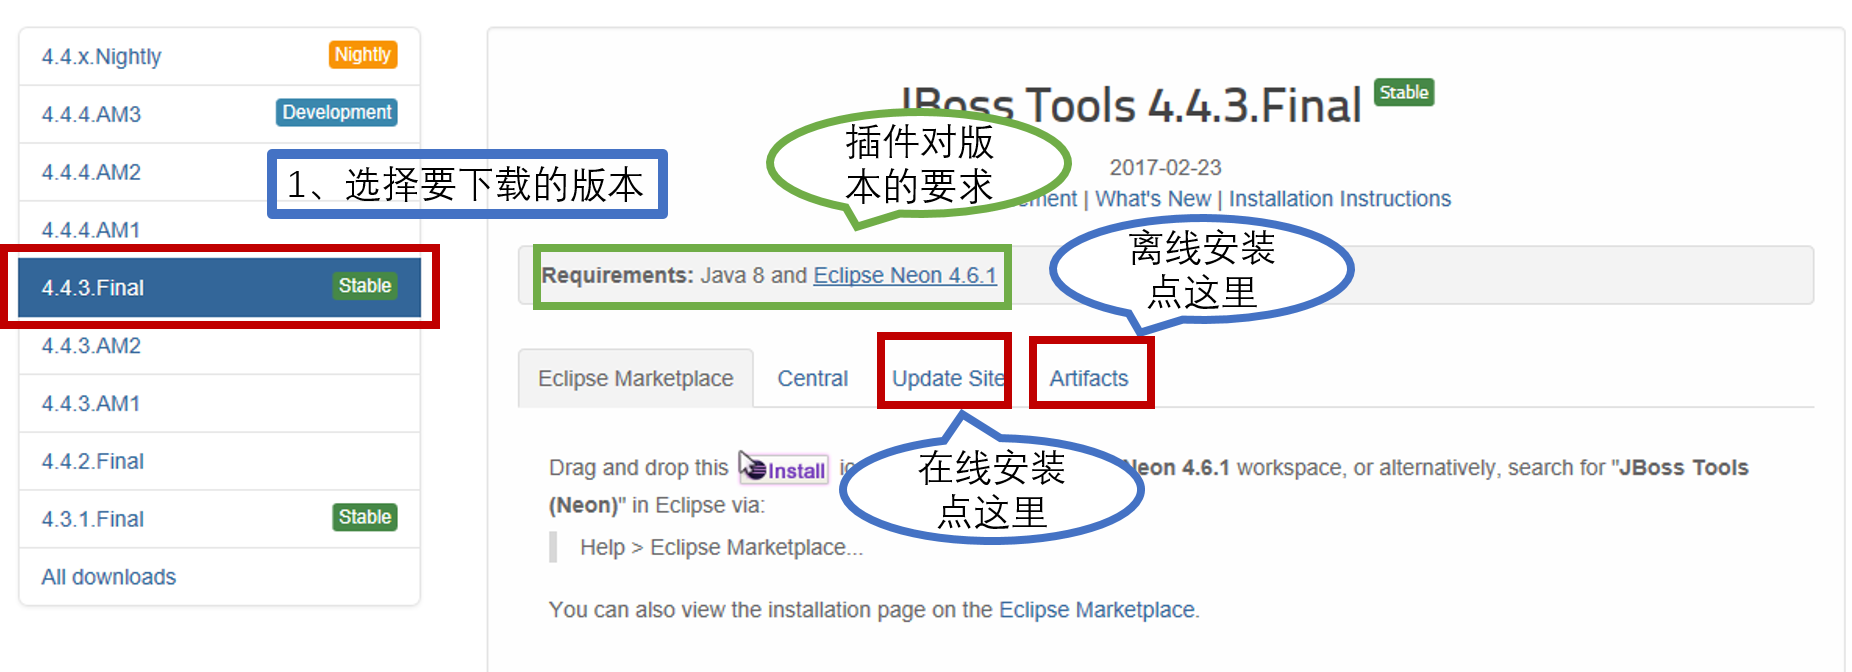
Task: Open the What's New link
Action: point(1153,199)
